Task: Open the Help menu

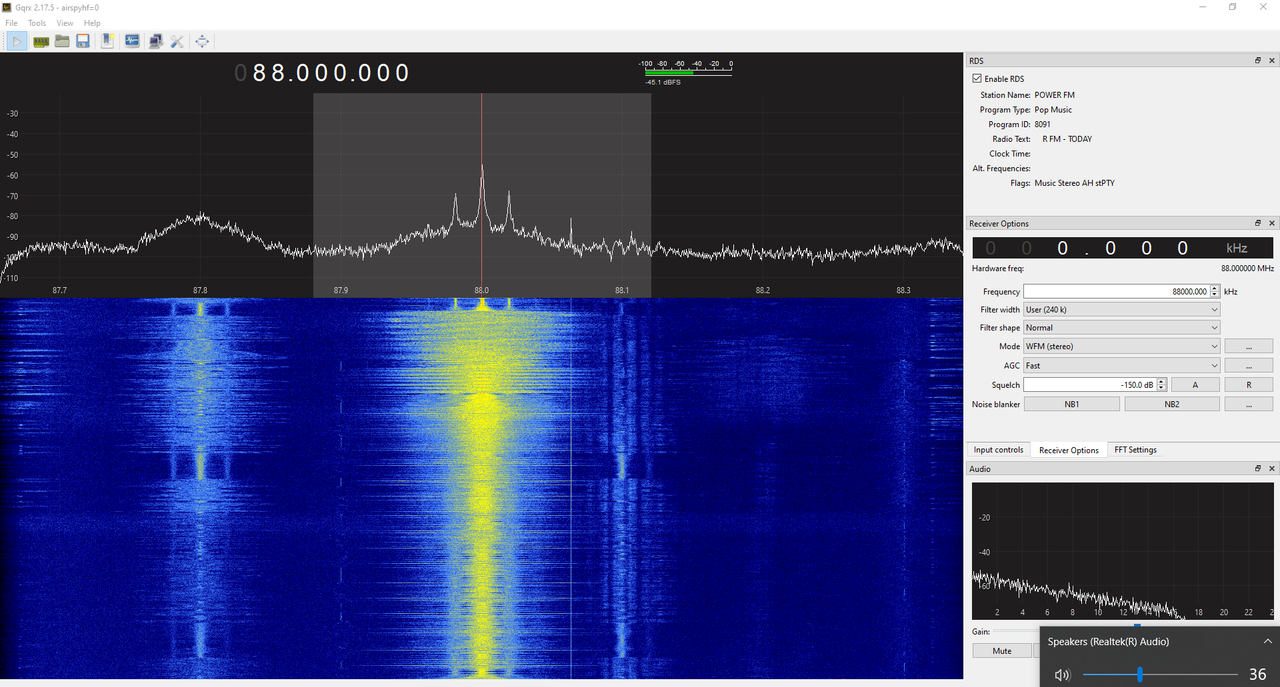Action: [92, 23]
